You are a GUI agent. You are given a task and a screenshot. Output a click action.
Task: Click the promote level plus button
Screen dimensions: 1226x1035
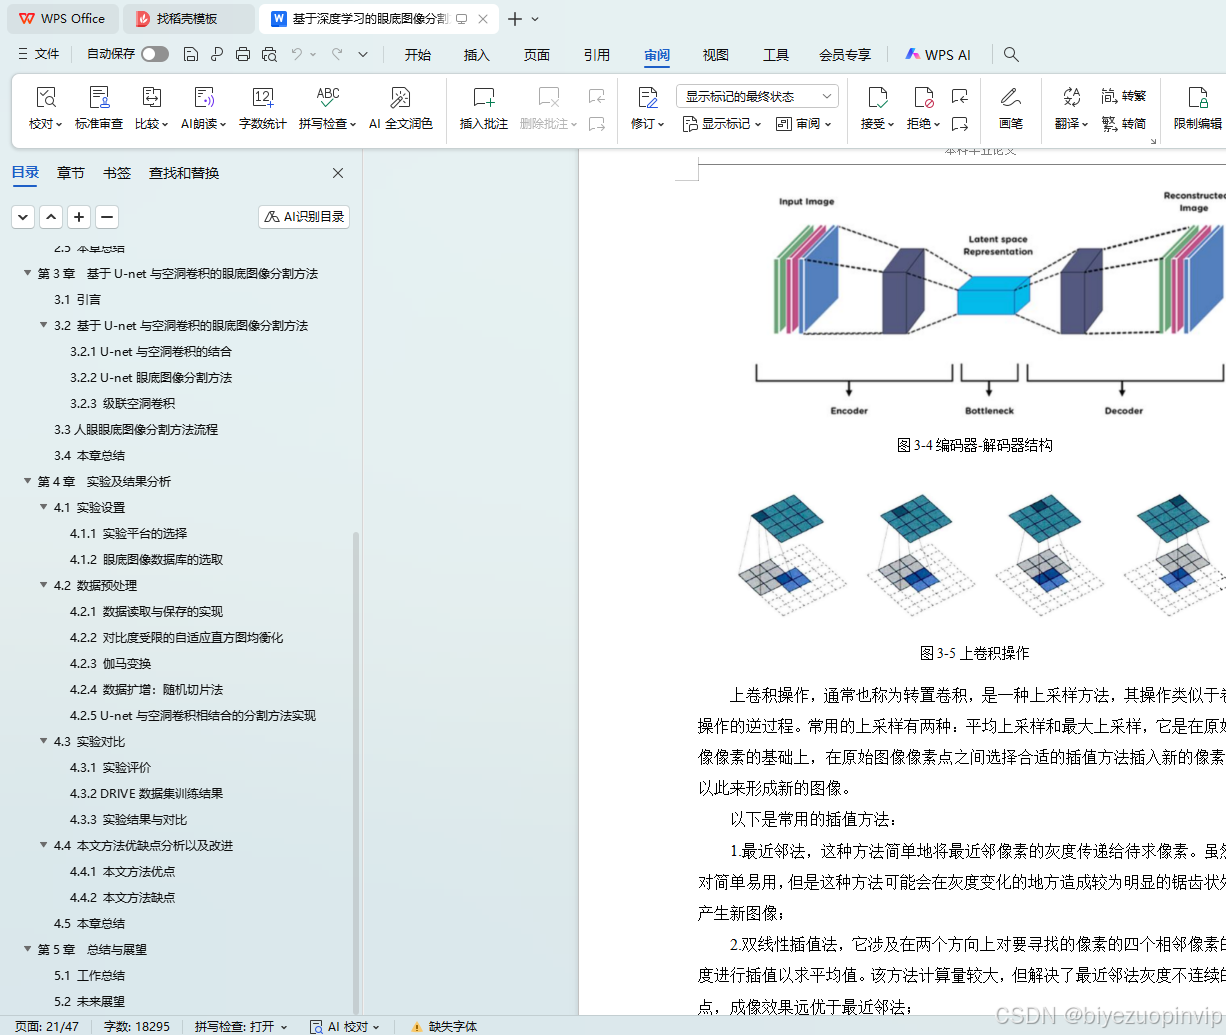pos(79,216)
